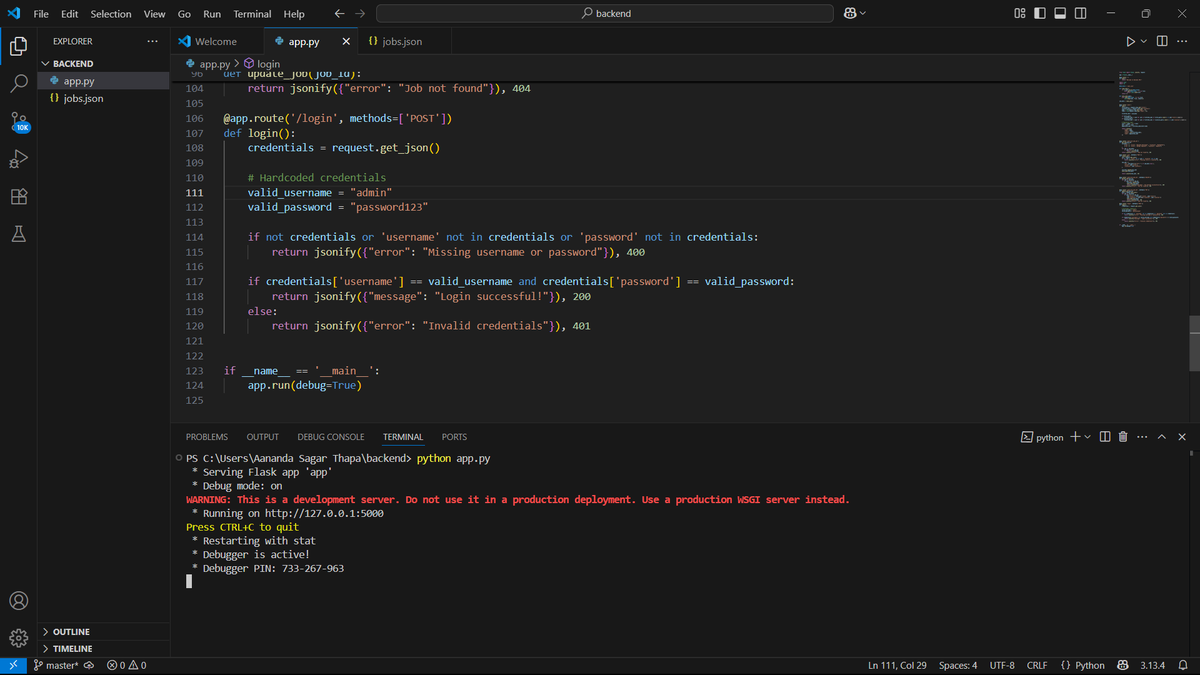Toggle the bottom panel visibility

1060,14
